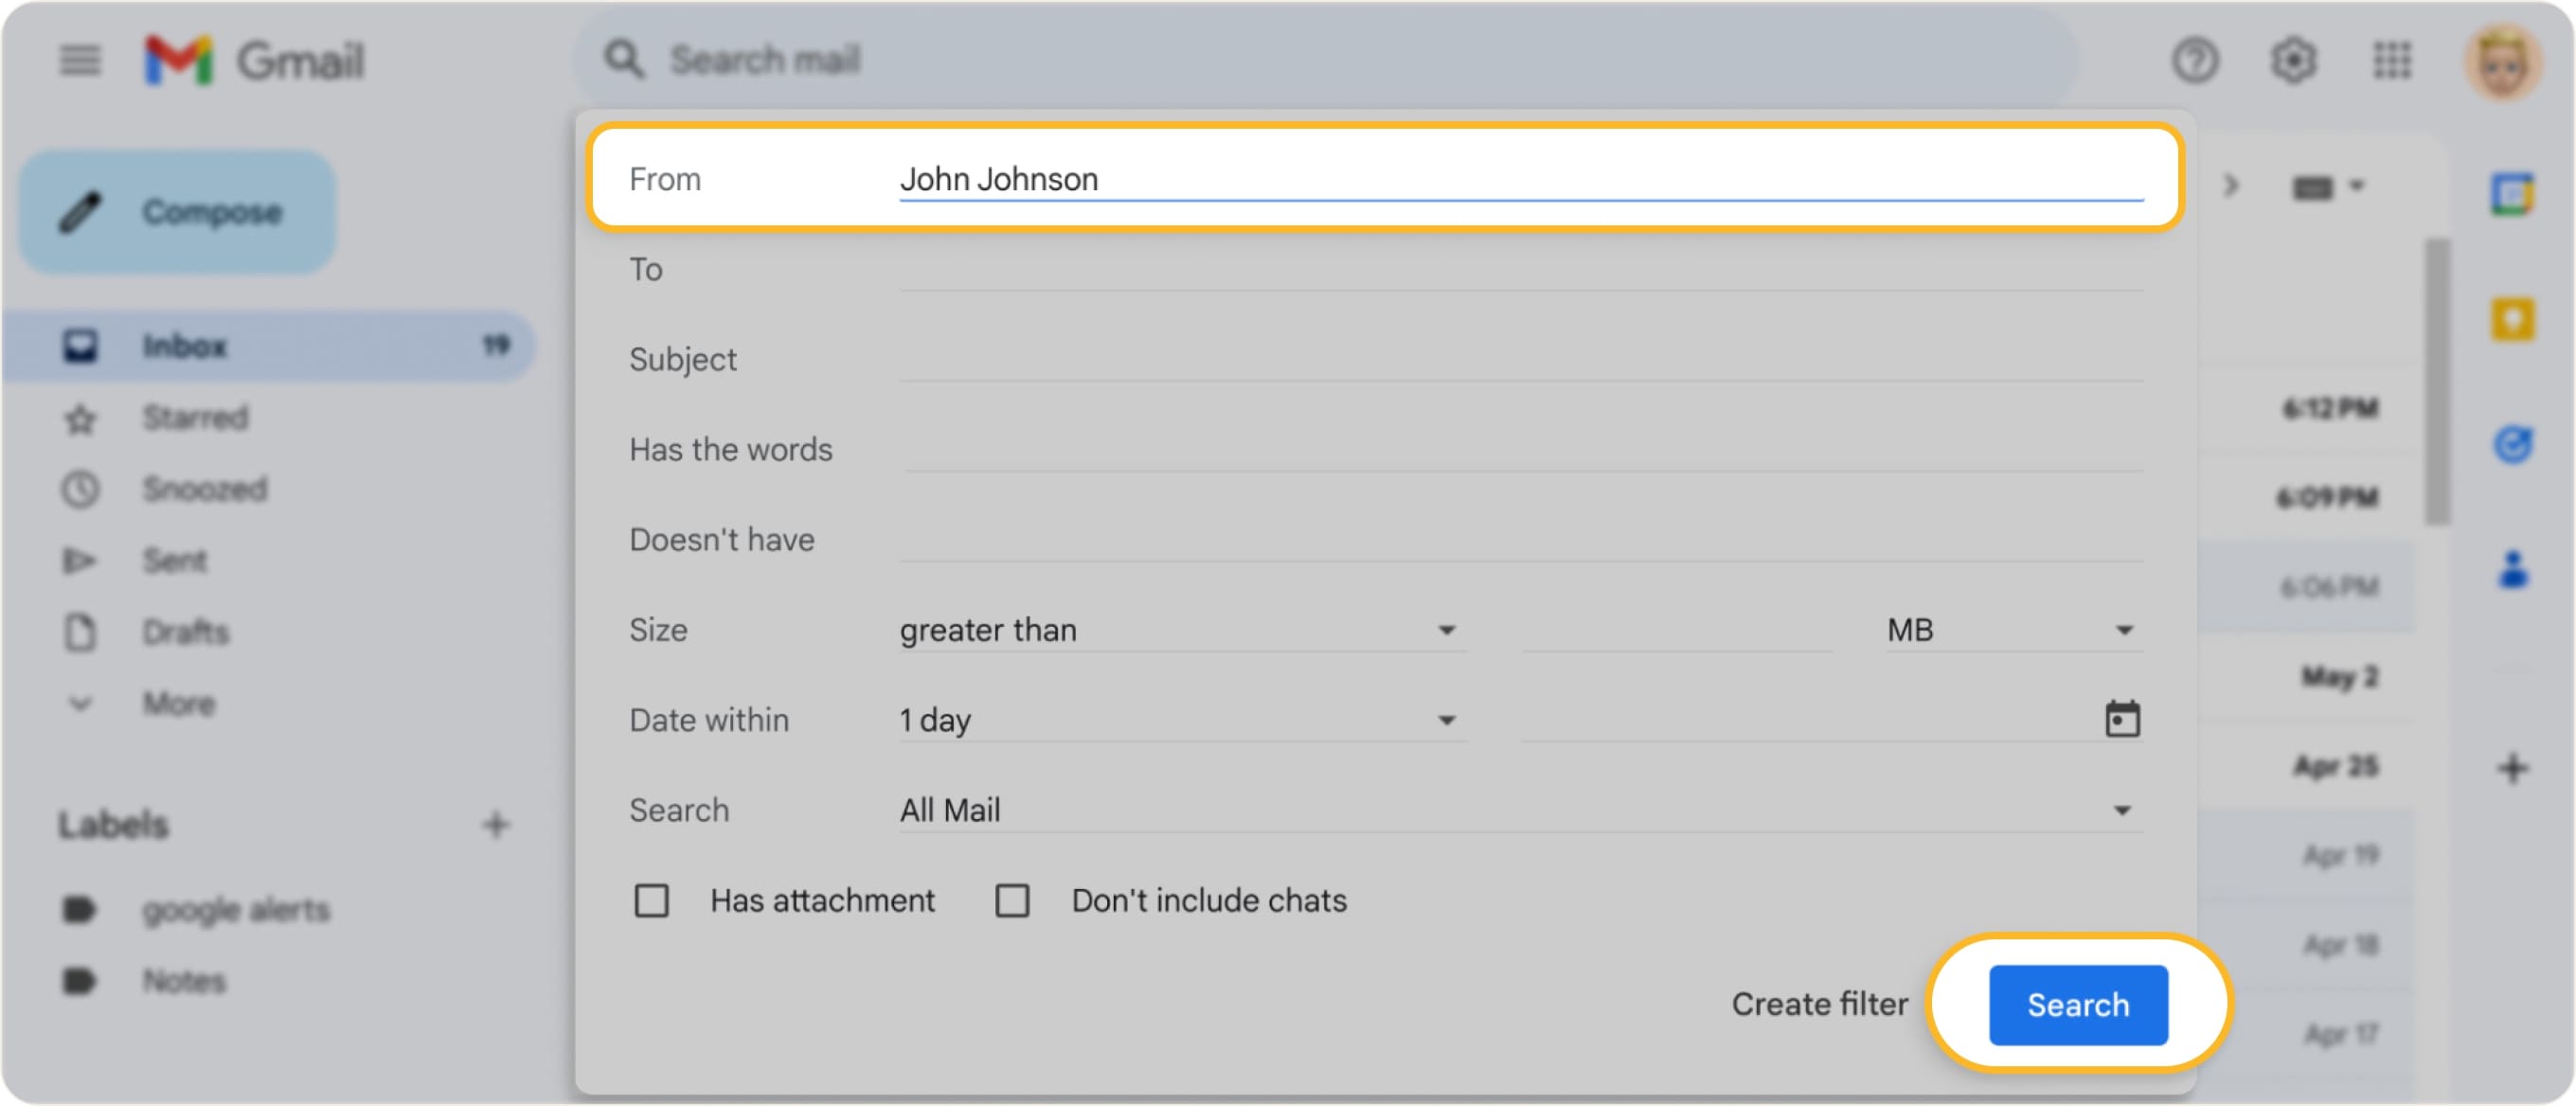Change the Date within 1 day dropdown
The width and height of the screenshot is (2576, 1106).
[1449, 719]
